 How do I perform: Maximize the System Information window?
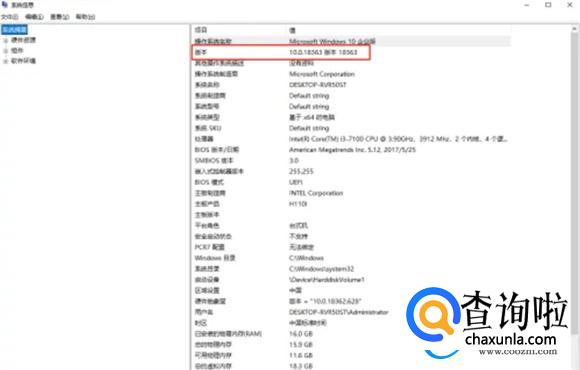click(548, 5)
